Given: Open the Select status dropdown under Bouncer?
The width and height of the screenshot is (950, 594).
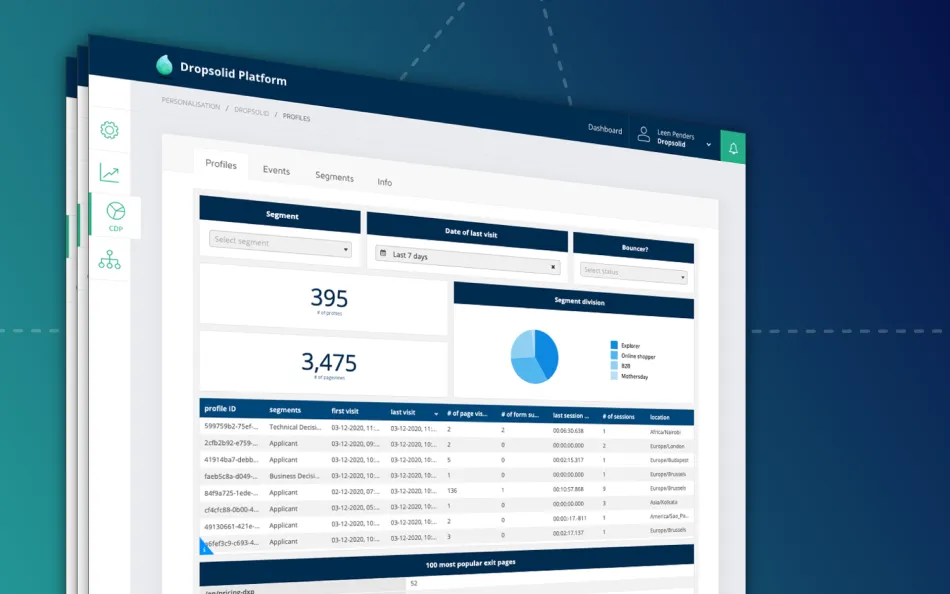Looking at the screenshot, I should [x=632, y=273].
